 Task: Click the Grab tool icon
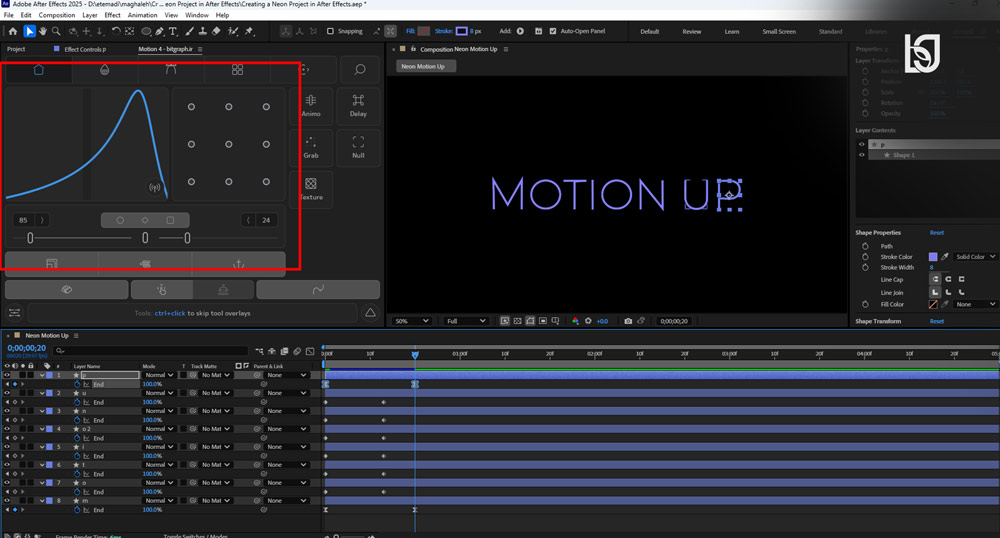[x=311, y=147]
